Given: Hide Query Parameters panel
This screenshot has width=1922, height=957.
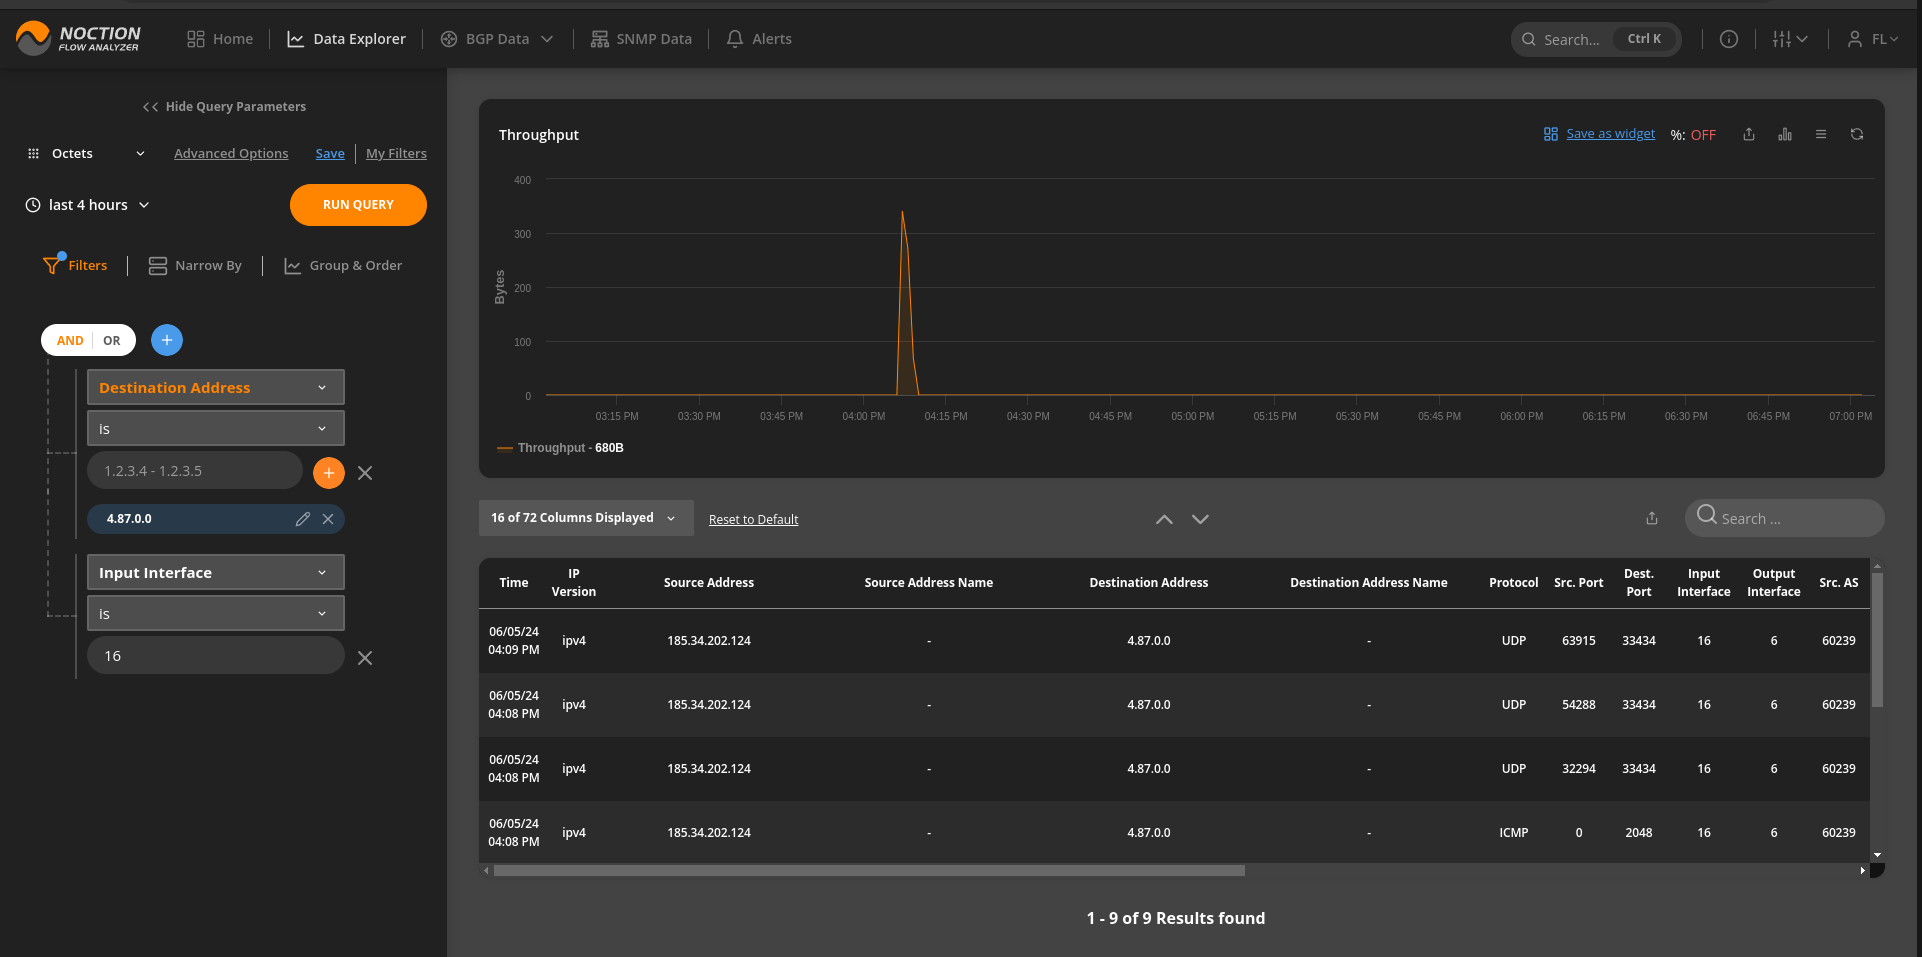Looking at the screenshot, I should click(x=224, y=106).
